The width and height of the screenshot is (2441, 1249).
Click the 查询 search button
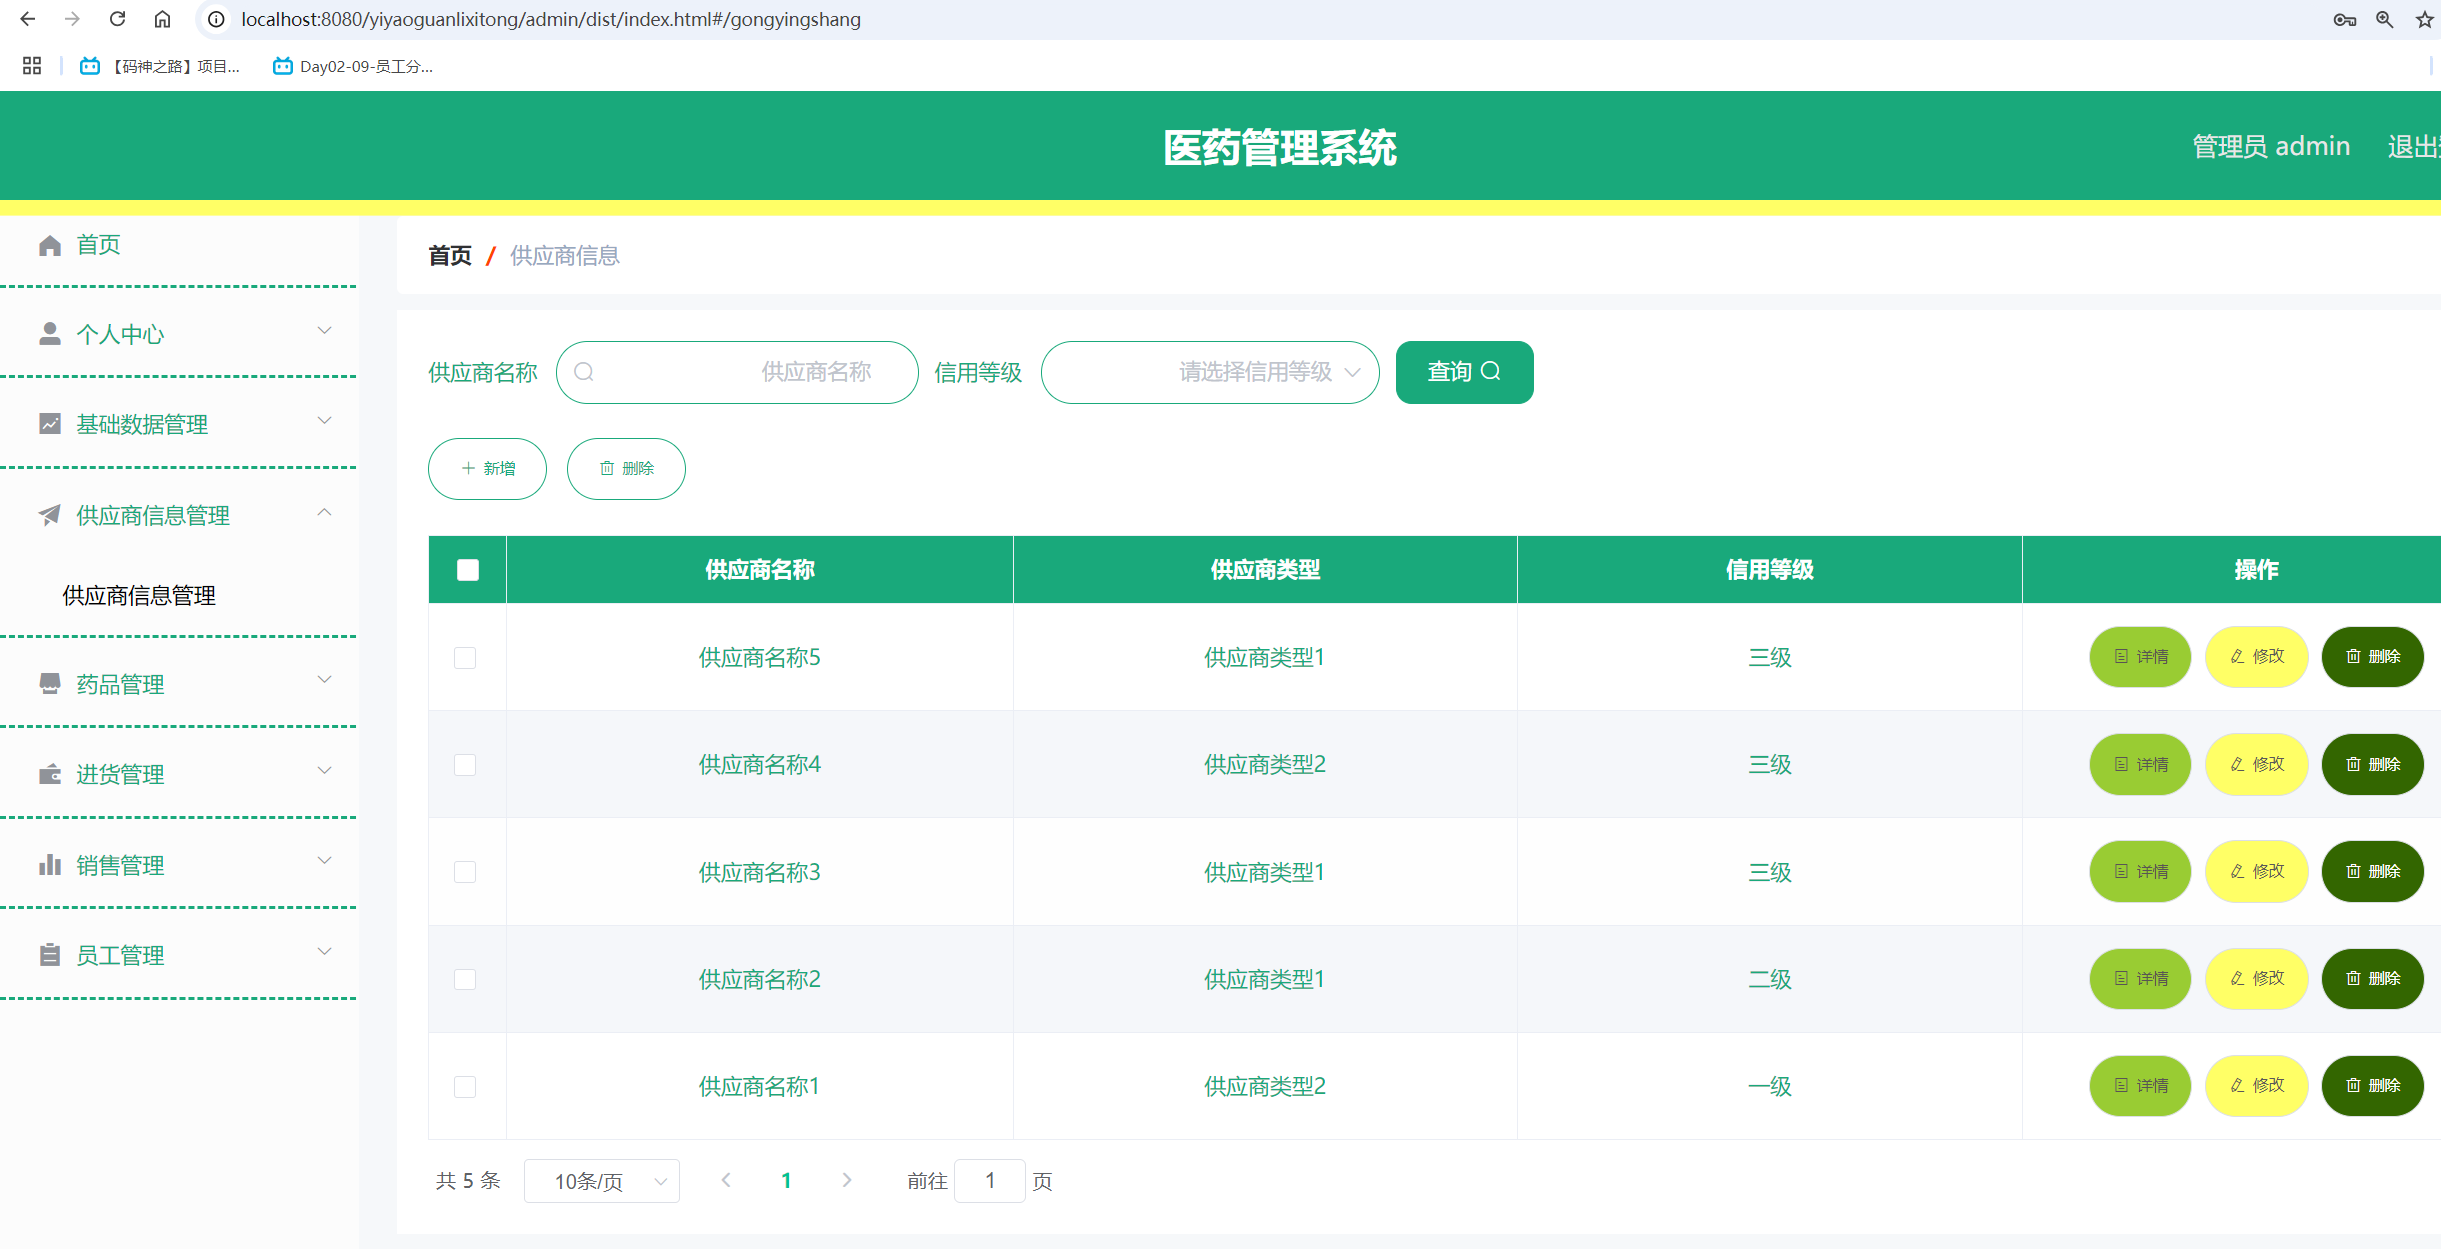tap(1464, 372)
